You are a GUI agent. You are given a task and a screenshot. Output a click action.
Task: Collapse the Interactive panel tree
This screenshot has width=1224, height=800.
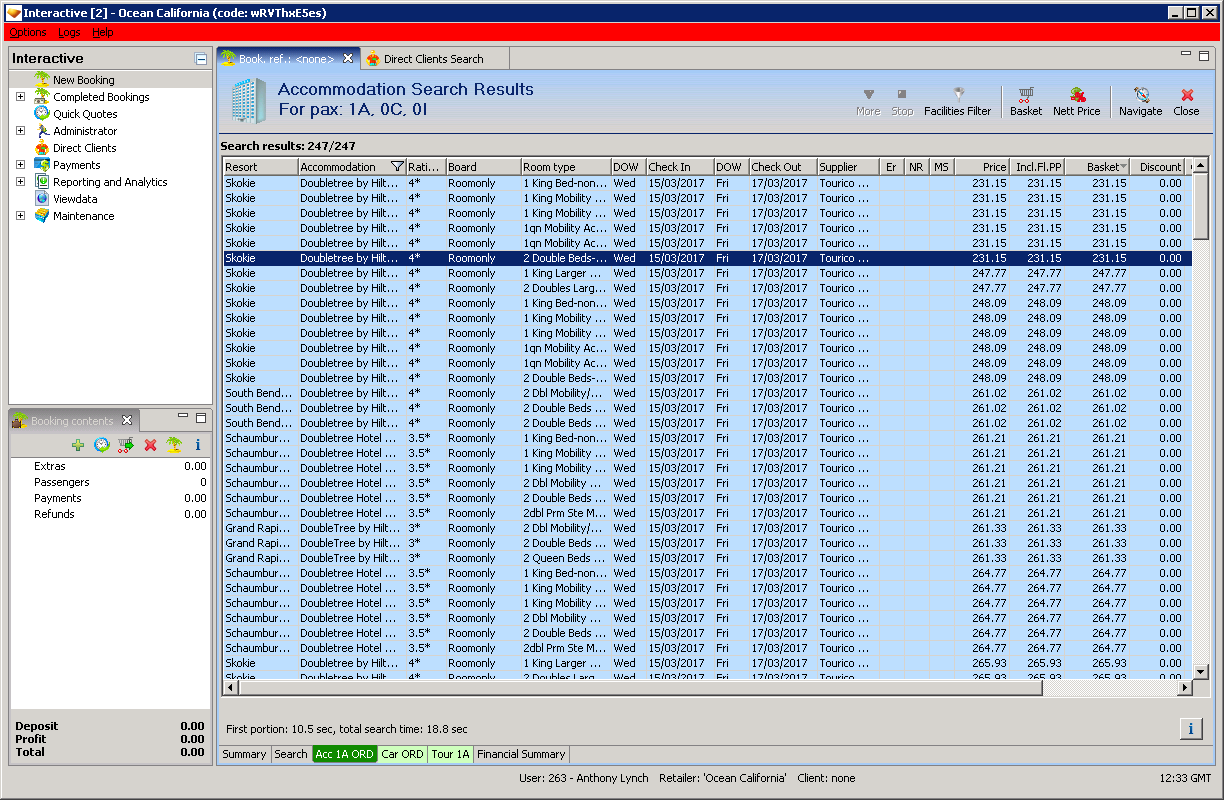201,59
